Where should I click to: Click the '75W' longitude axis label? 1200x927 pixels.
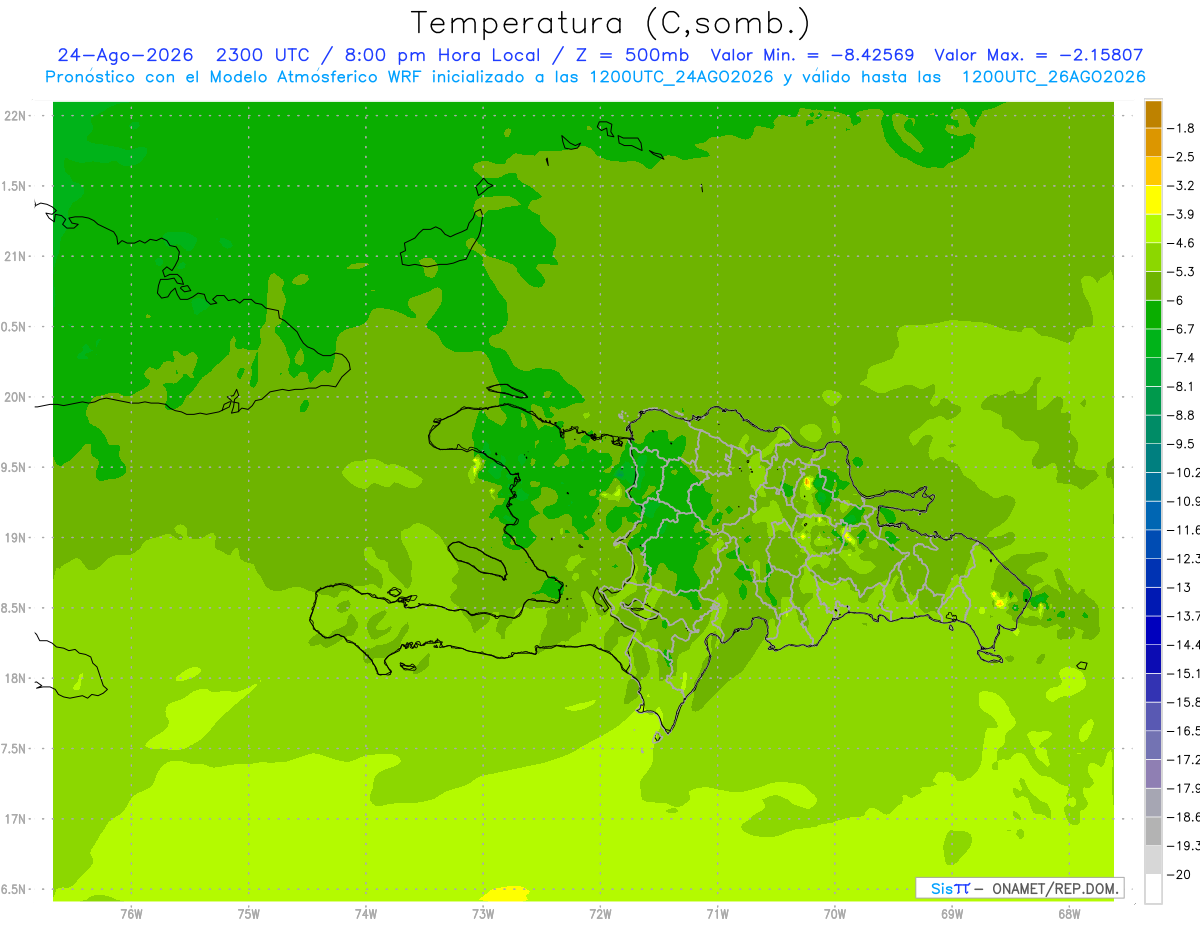click(249, 914)
